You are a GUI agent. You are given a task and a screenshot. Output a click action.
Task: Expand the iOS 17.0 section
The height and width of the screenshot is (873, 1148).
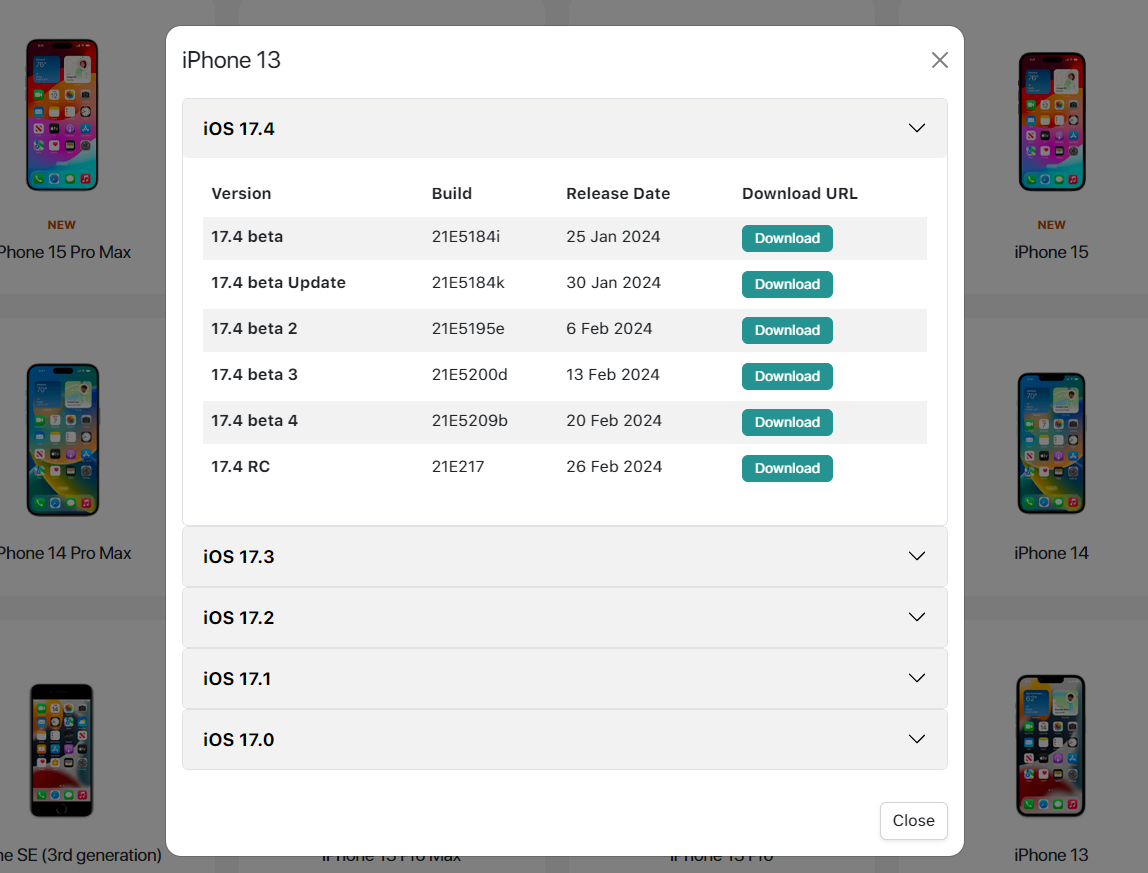pyautogui.click(x=564, y=740)
